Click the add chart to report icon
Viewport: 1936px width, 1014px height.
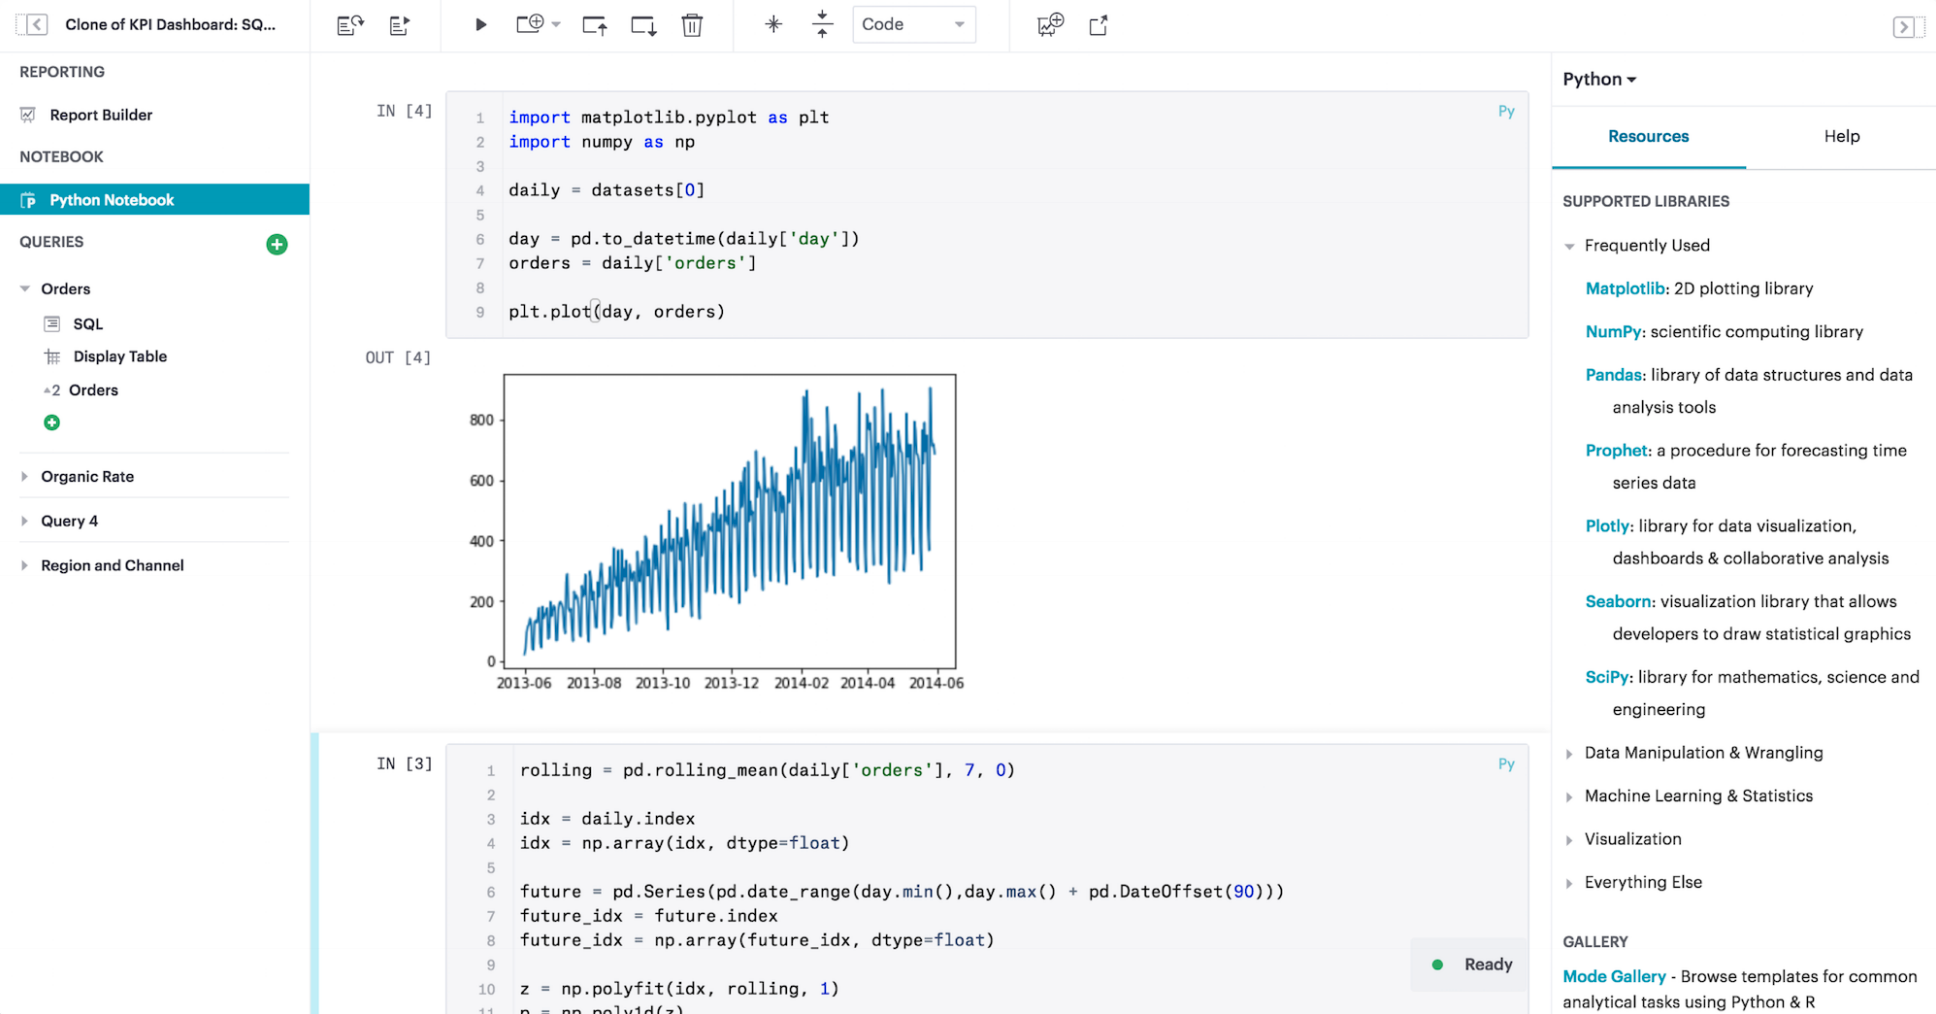pos(1050,25)
